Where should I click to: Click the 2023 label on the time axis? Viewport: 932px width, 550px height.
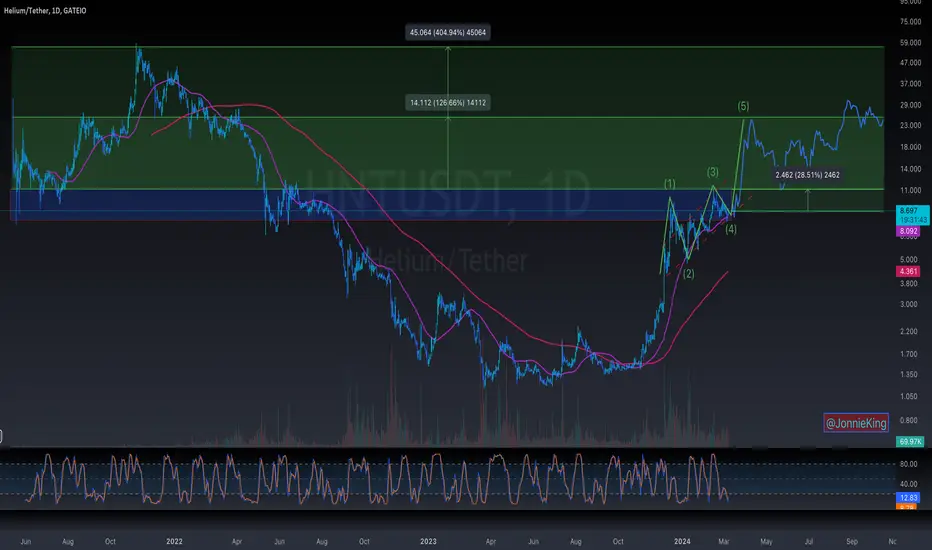(428, 542)
